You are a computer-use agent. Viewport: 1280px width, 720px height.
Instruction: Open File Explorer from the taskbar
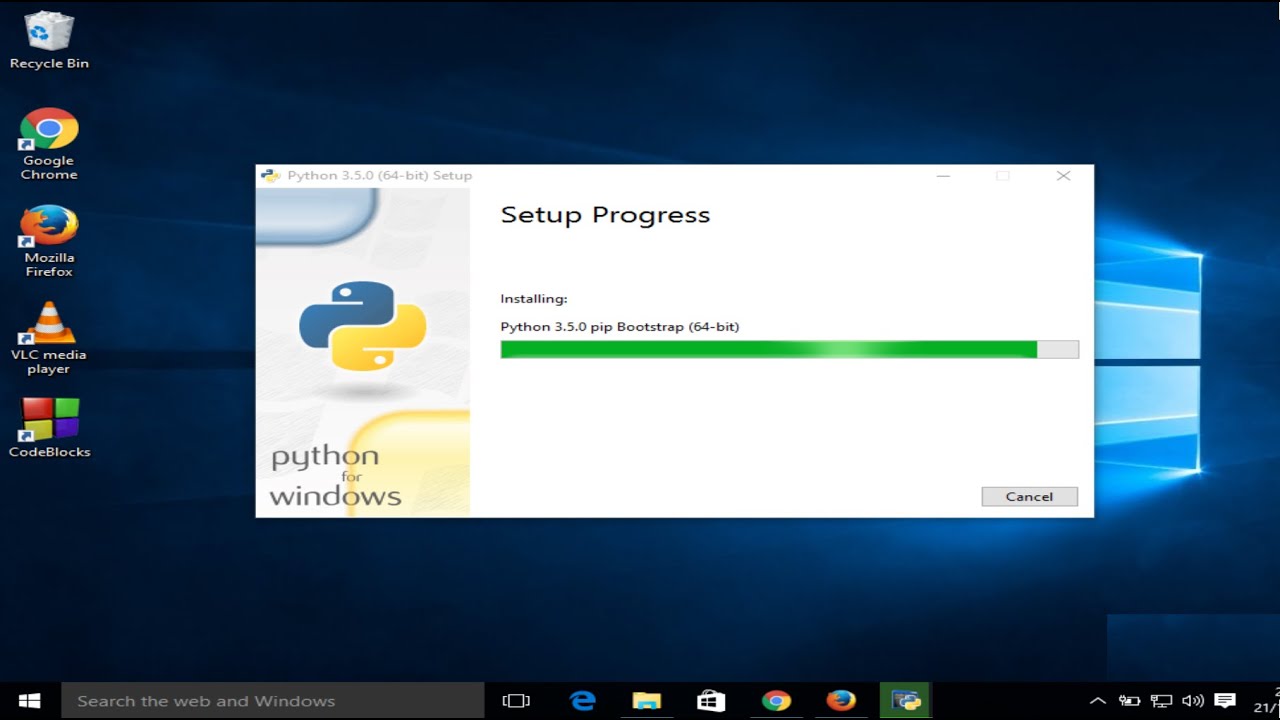(x=647, y=700)
